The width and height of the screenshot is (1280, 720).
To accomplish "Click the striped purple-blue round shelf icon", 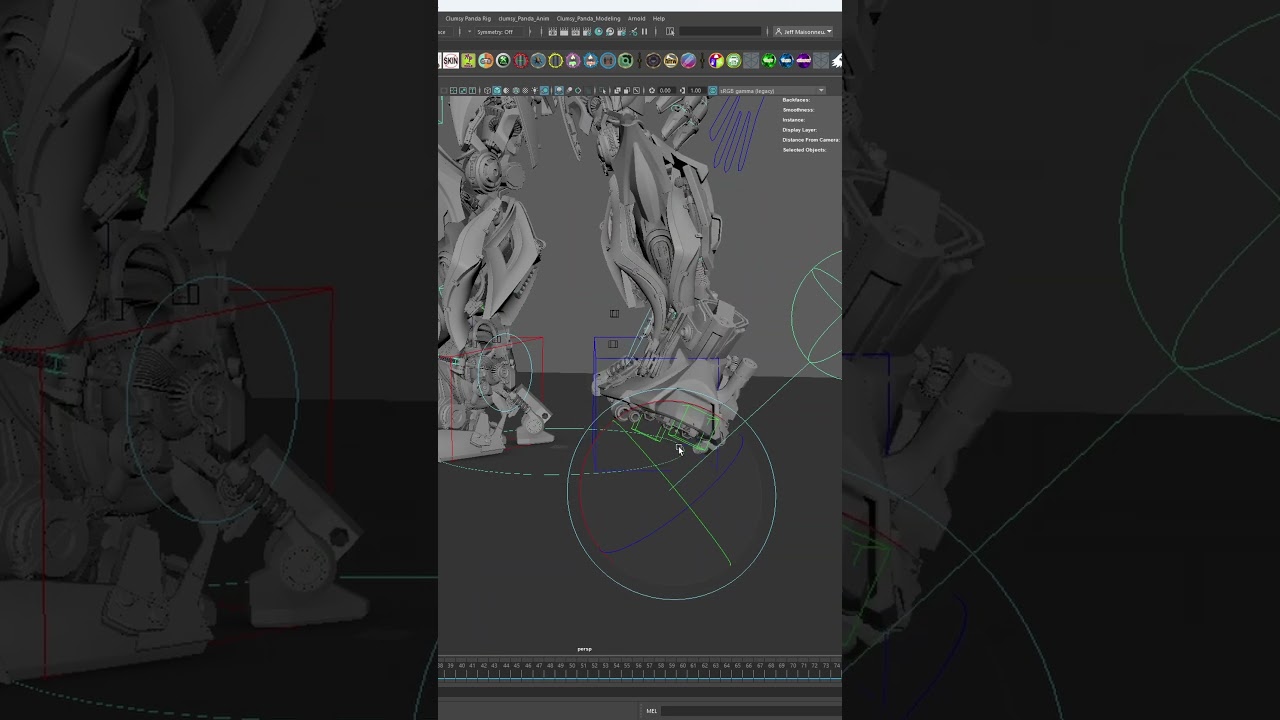I will tap(688, 61).
